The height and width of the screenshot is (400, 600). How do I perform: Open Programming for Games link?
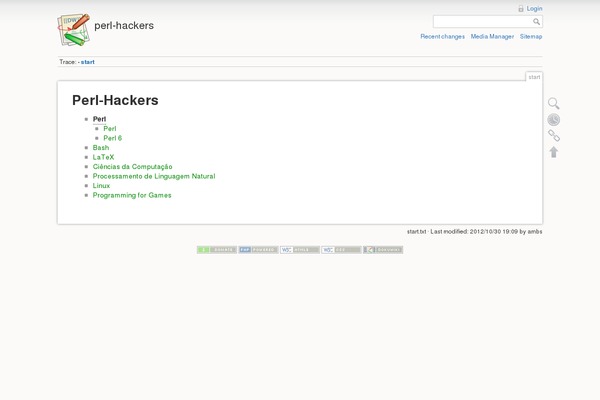[x=132, y=195]
